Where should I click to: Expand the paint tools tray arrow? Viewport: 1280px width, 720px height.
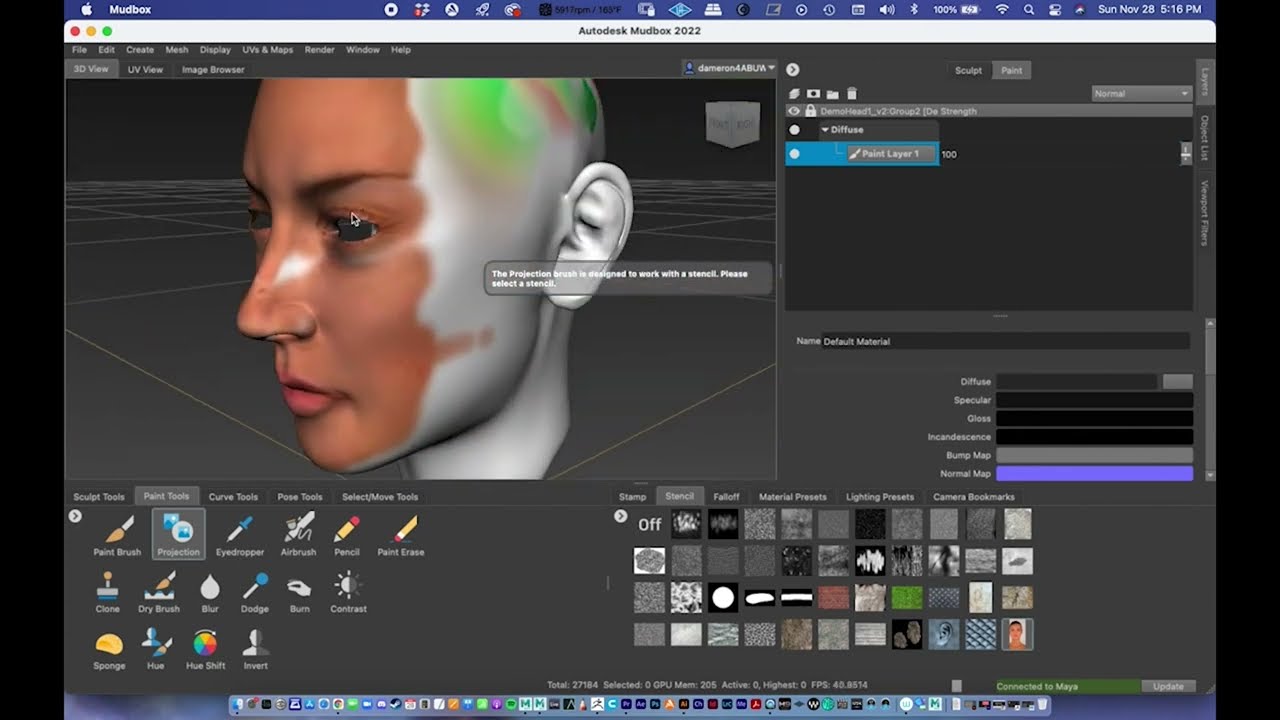[x=75, y=516]
